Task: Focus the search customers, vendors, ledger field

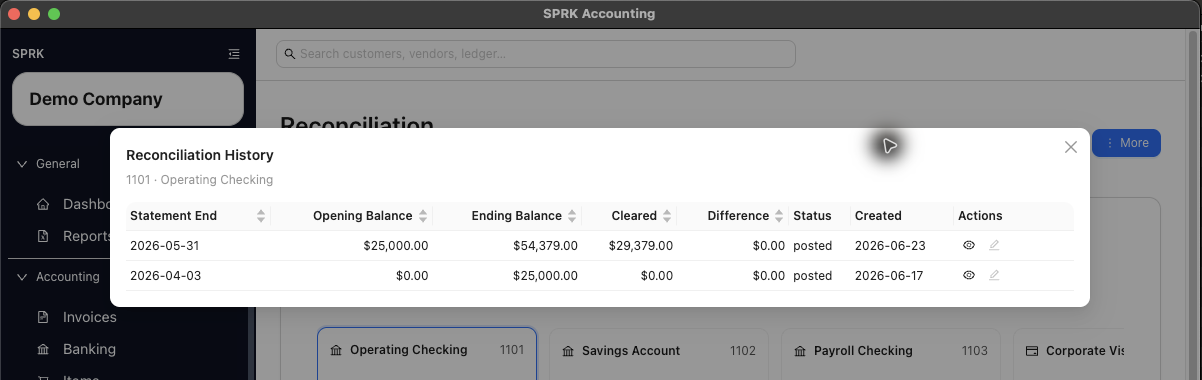Action: coord(536,54)
